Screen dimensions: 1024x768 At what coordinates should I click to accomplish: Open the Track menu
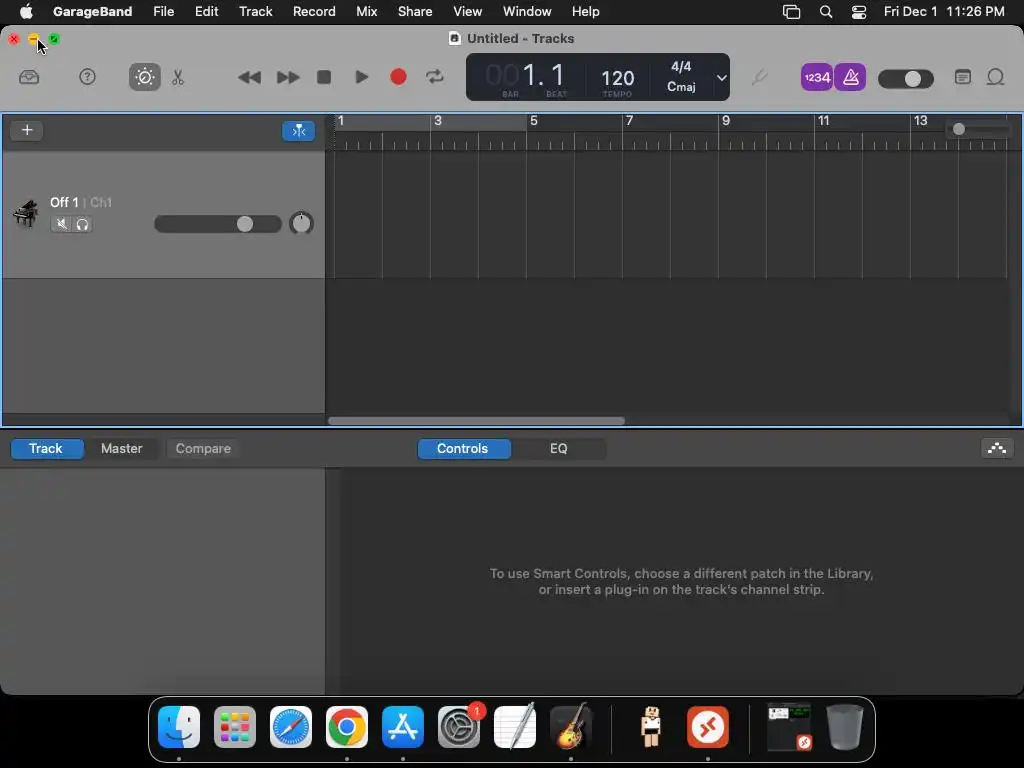255,11
